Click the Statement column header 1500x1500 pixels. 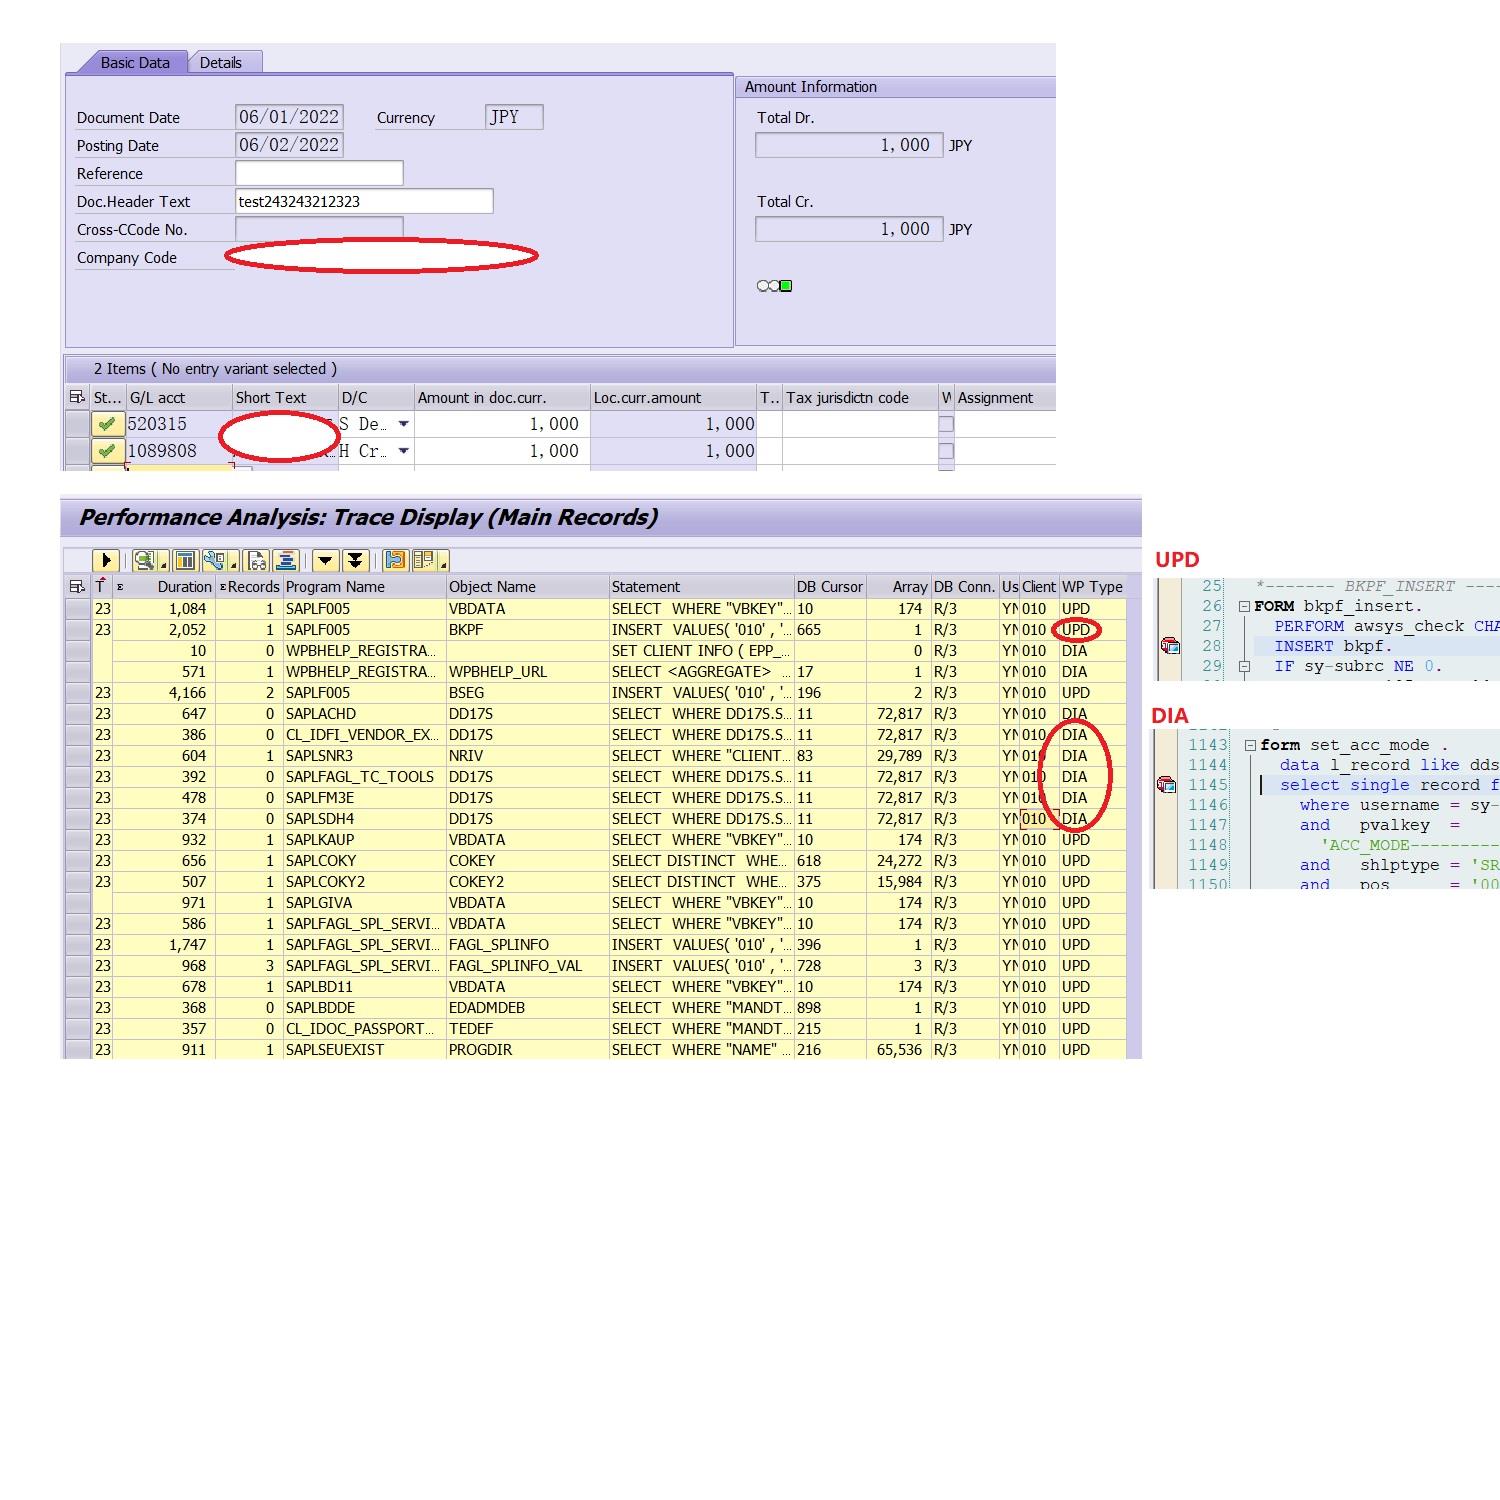(701, 587)
